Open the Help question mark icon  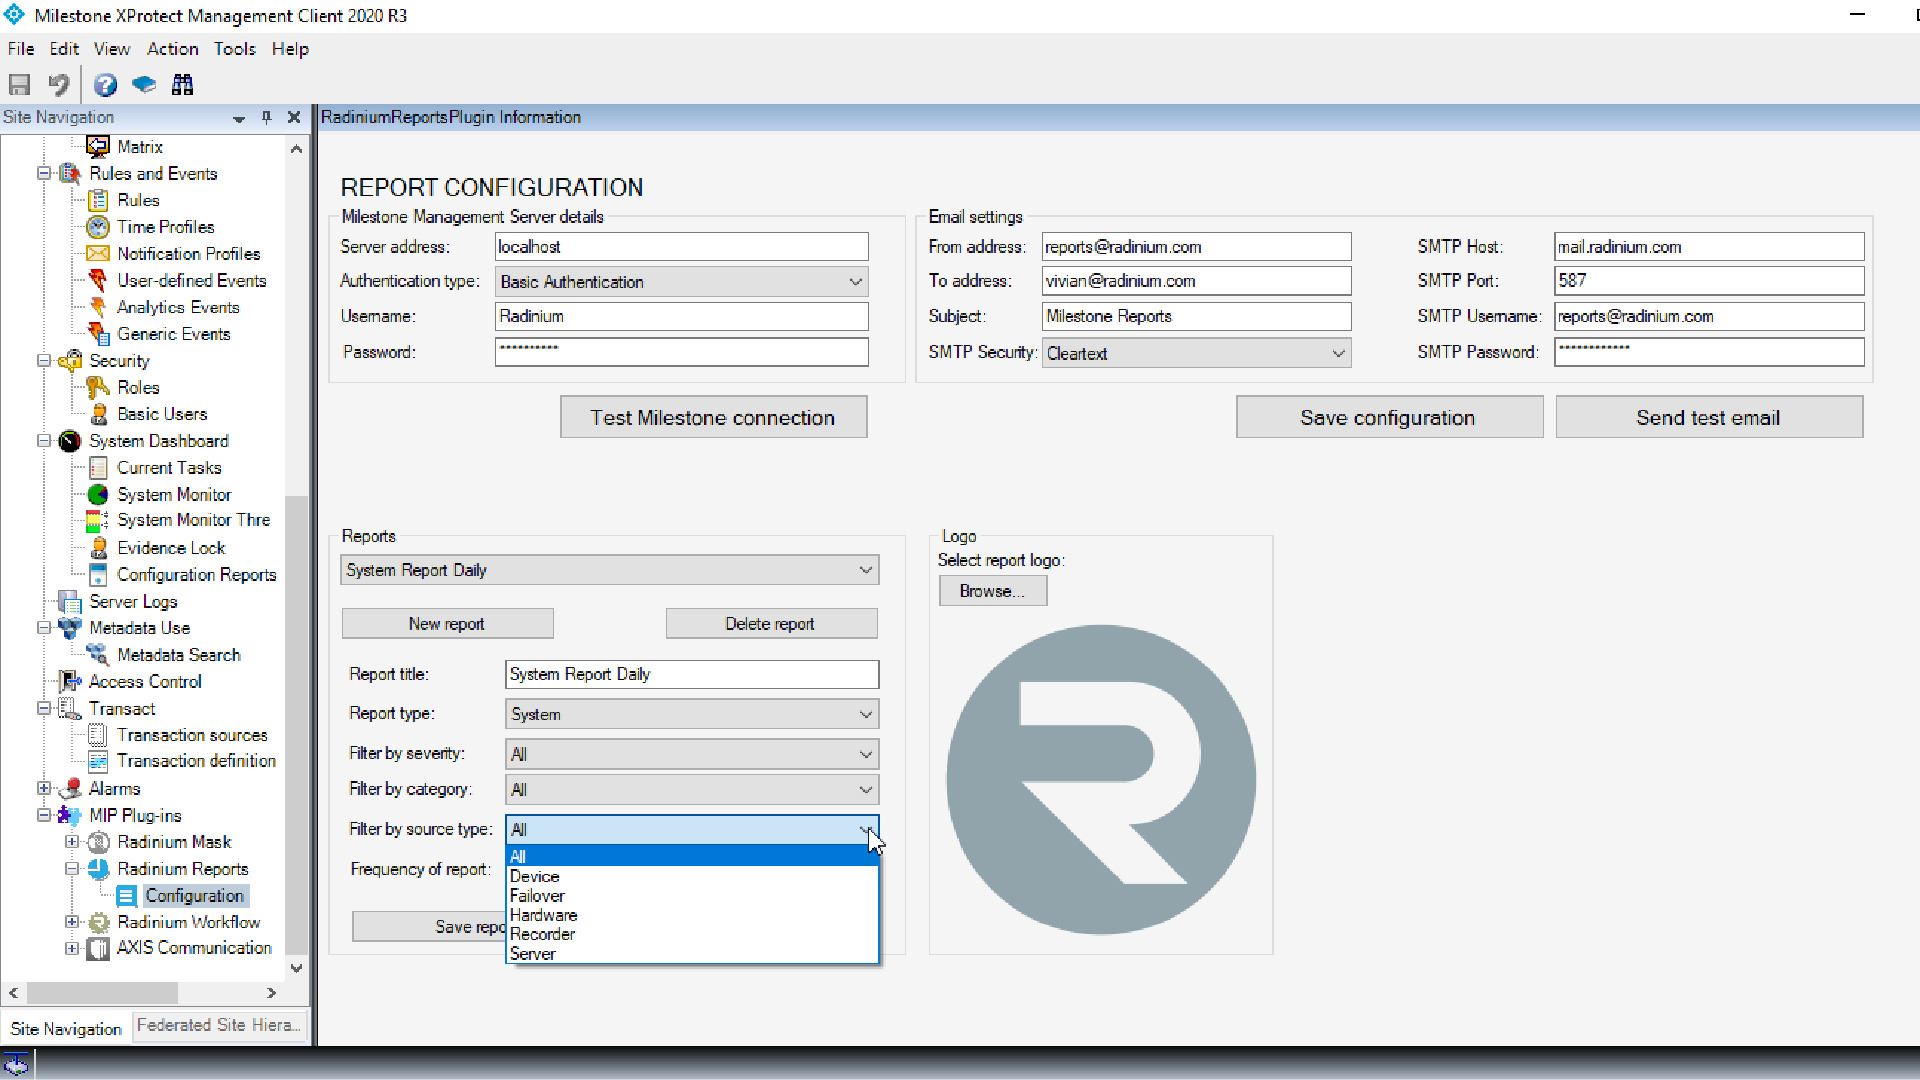pyautogui.click(x=105, y=85)
